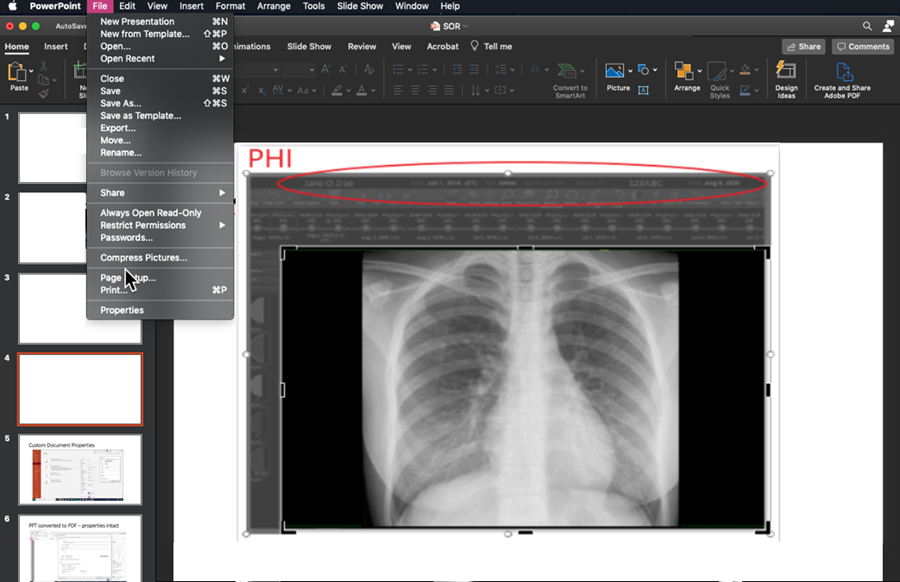Click the Paste clipboard icon
The height and width of the screenshot is (582, 900).
tap(18, 73)
